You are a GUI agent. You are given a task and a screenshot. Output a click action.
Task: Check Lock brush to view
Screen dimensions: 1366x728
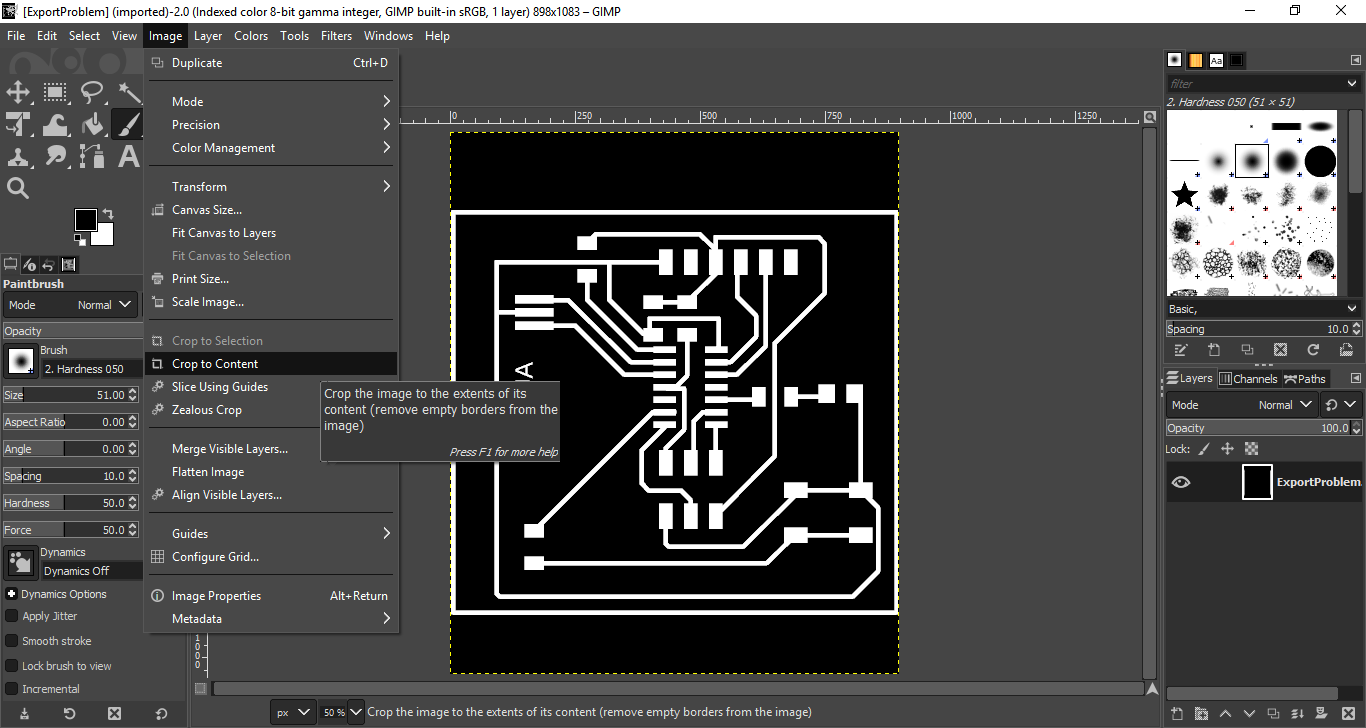point(12,666)
